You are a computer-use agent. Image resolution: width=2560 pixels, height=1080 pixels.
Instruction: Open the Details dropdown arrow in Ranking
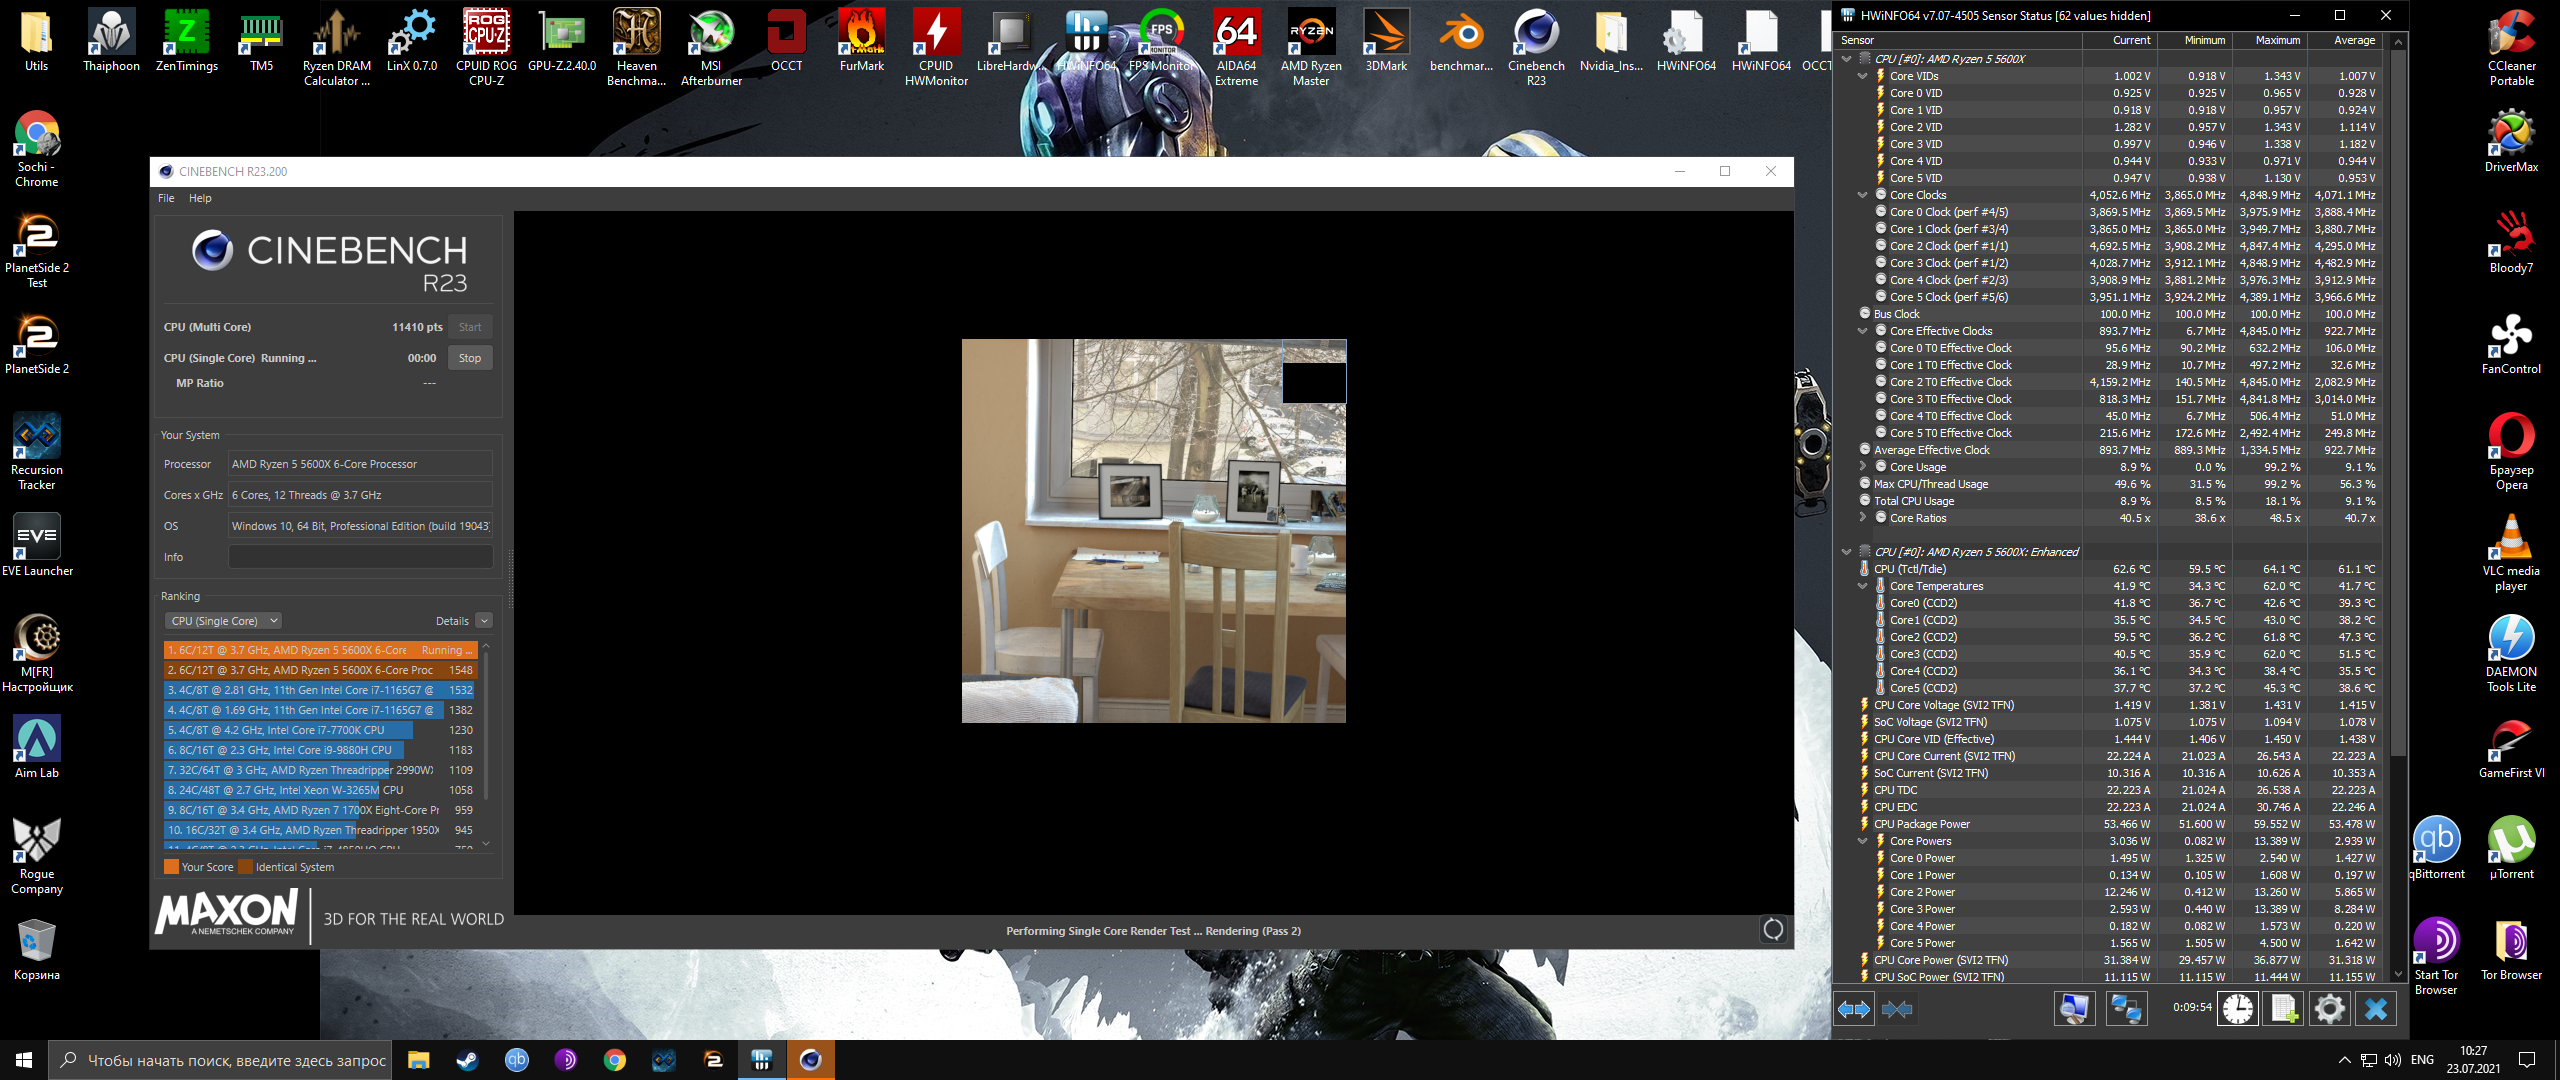tap(484, 621)
